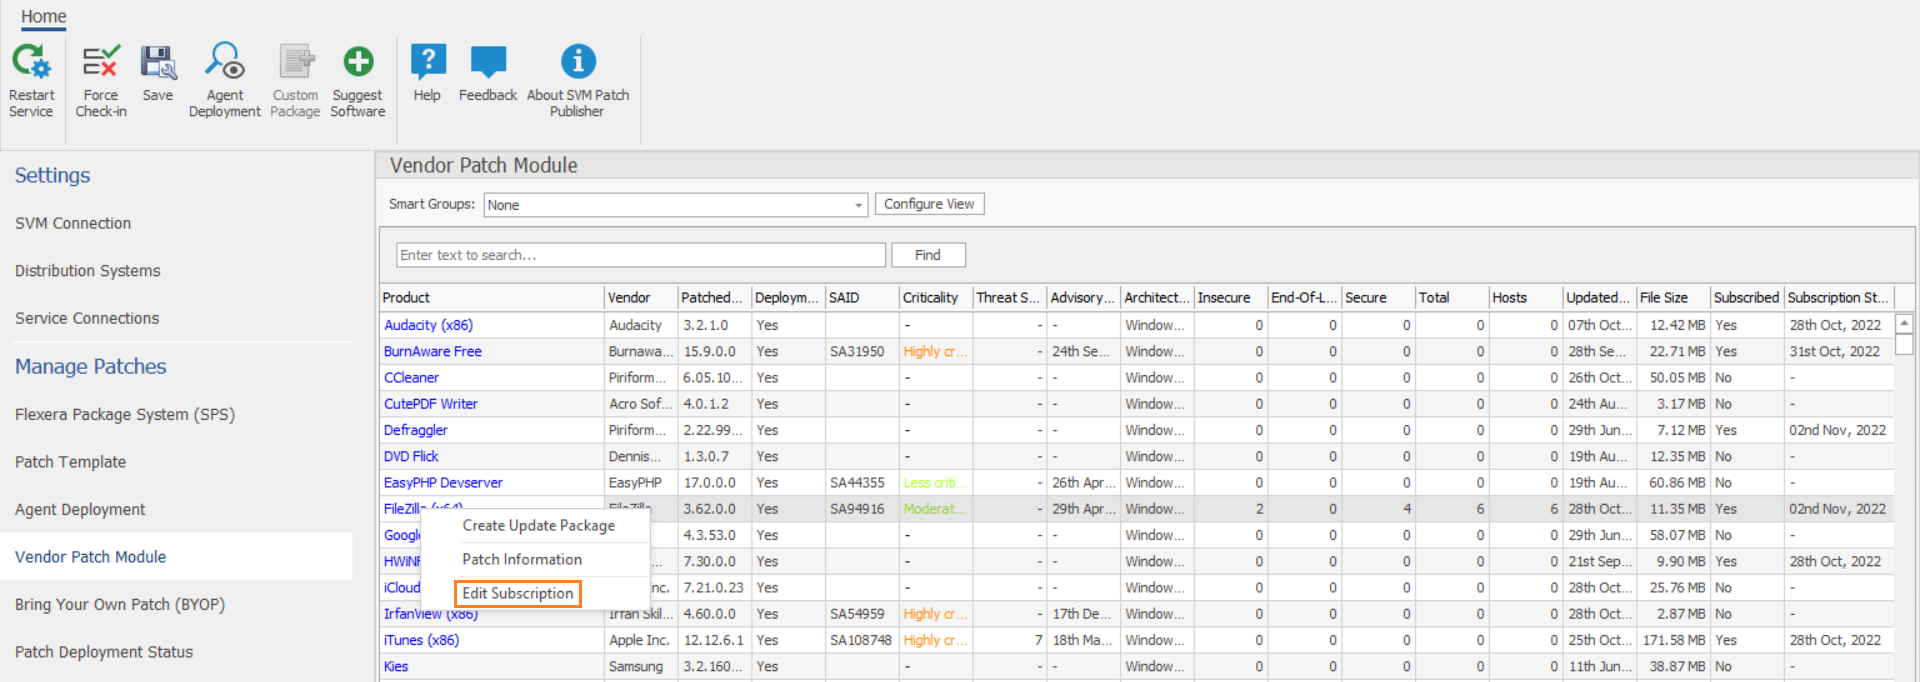Sort by the Product column header
The height and width of the screenshot is (682, 1920).
point(492,298)
